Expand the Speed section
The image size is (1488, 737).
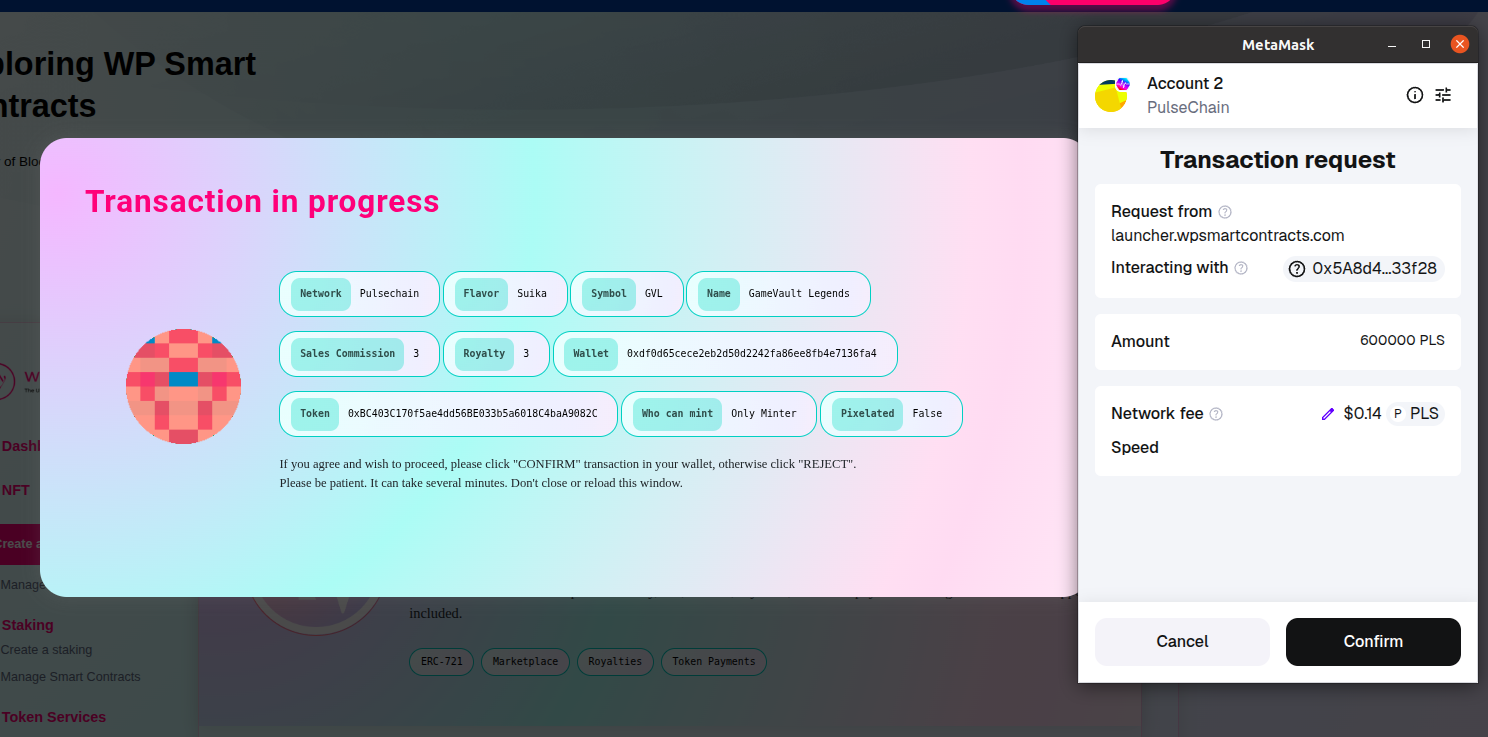(x=1135, y=447)
